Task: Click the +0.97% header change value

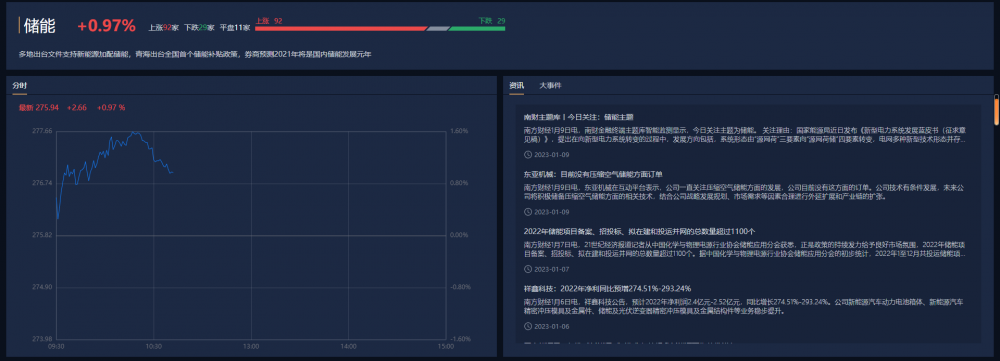Action: (x=107, y=26)
